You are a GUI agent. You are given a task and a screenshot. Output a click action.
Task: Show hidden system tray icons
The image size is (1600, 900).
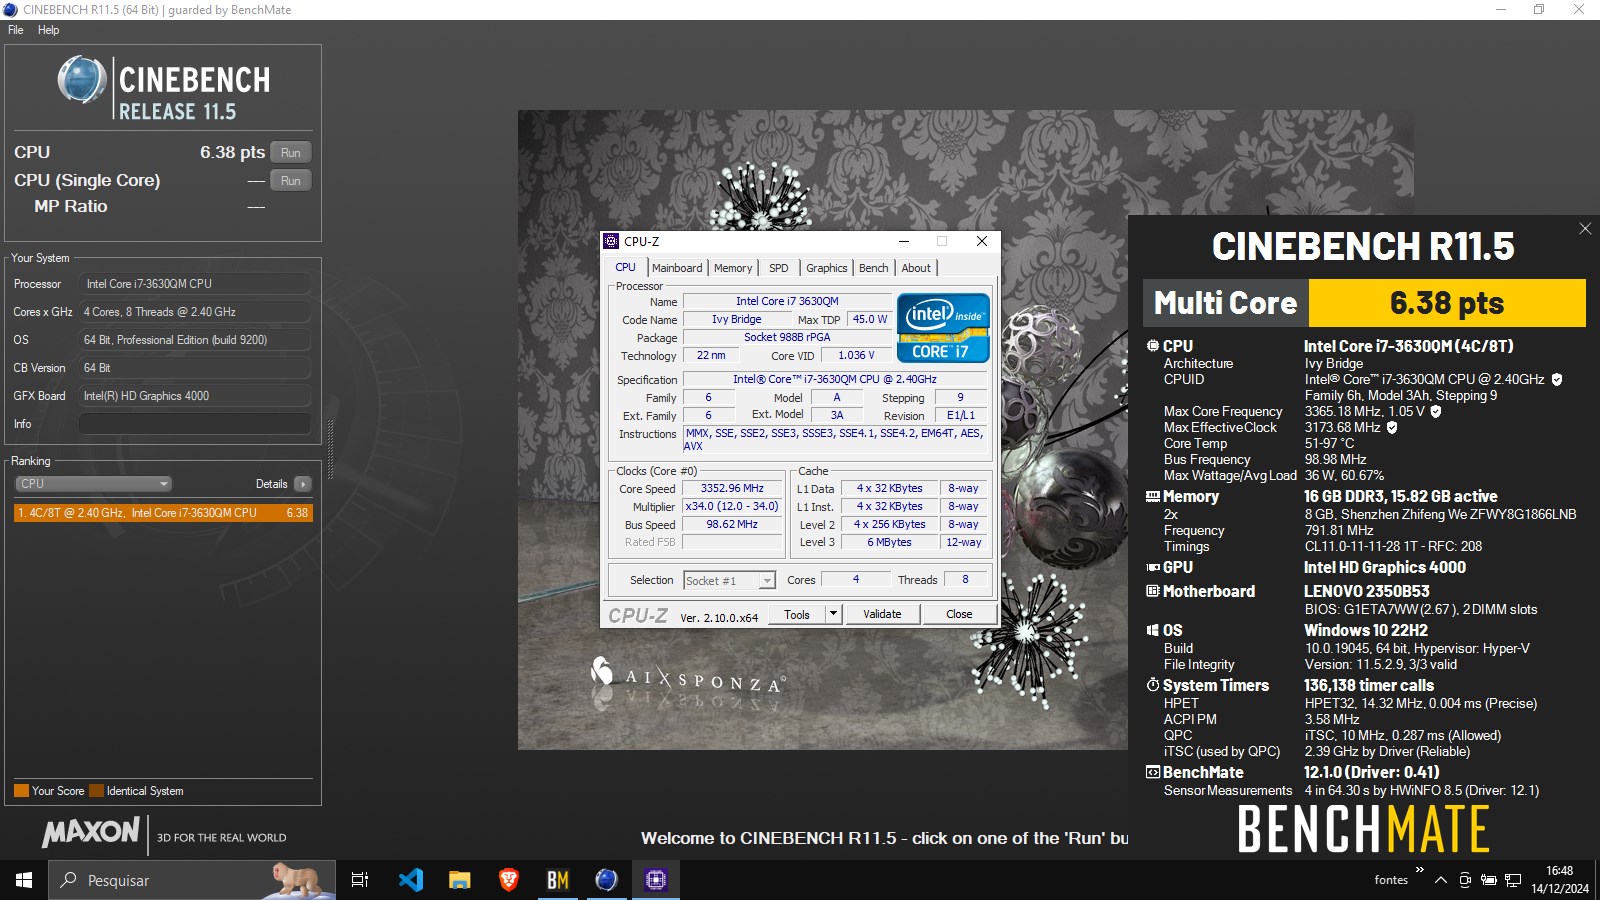click(1440, 880)
